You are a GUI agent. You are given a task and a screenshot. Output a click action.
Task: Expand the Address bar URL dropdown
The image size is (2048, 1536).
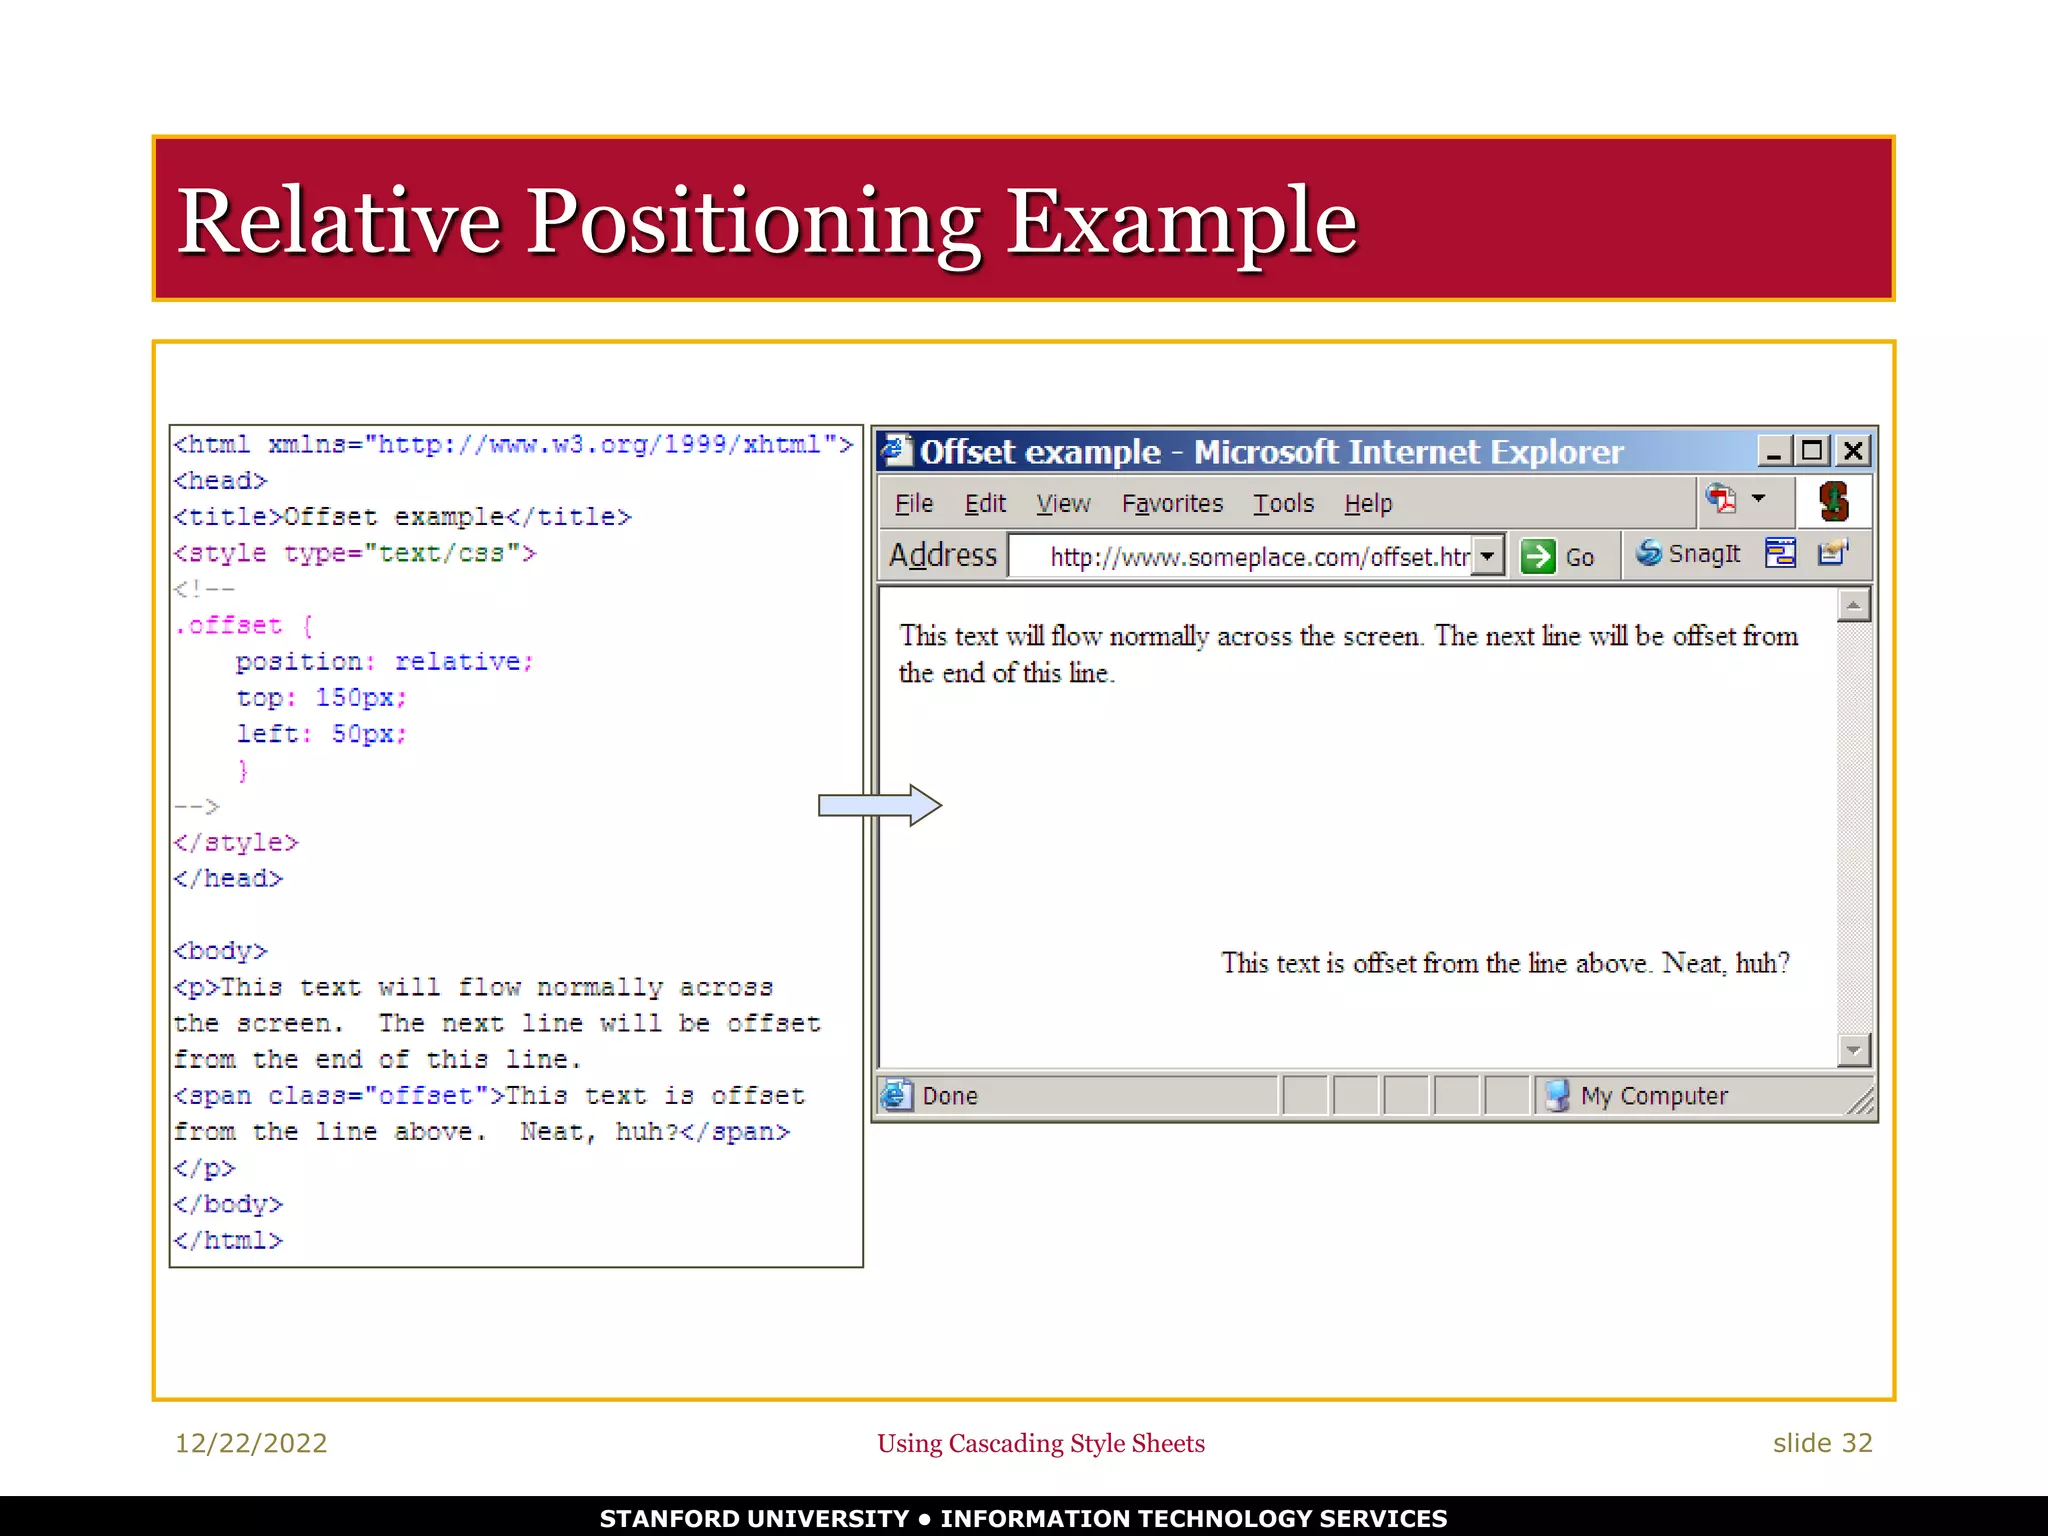pos(1488,556)
